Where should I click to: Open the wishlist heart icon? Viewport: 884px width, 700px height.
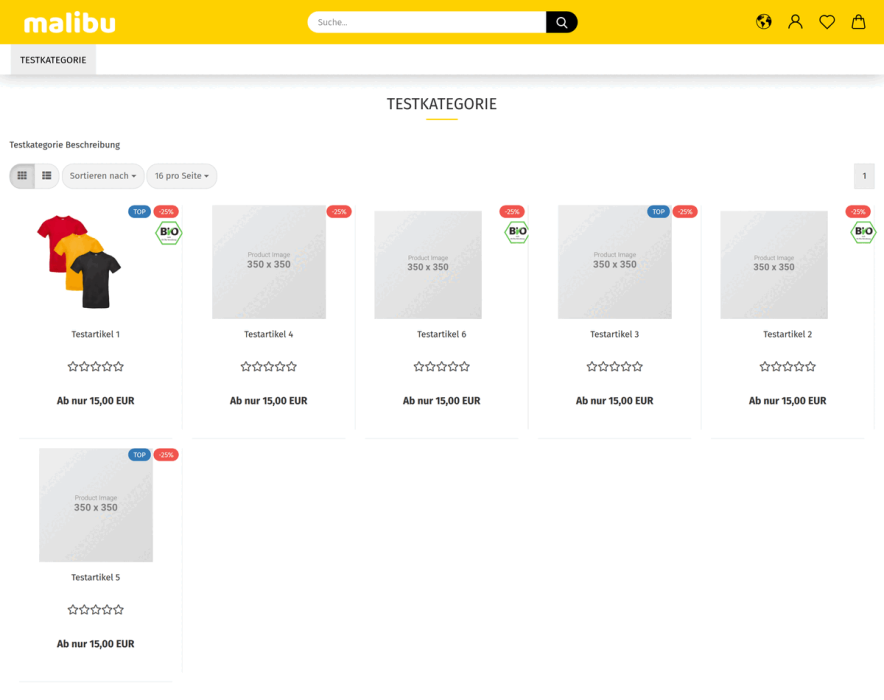point(827,22)
